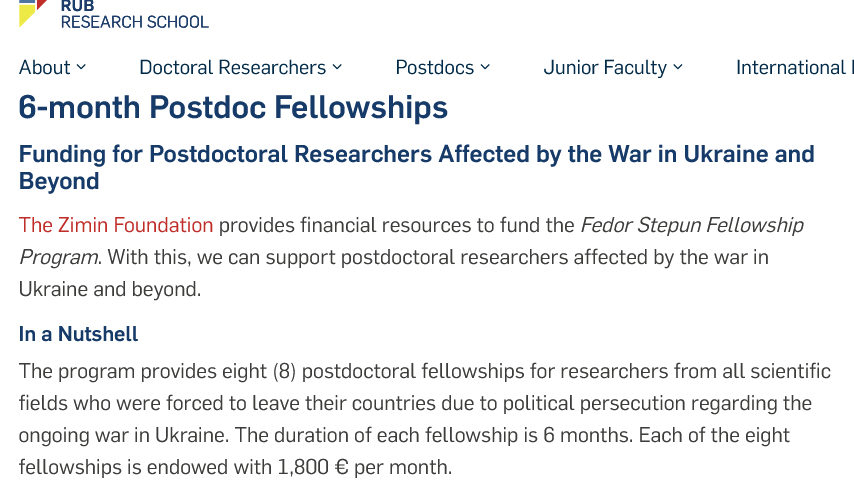Expand the Postdocs dropdown chevron

point(486,67)
